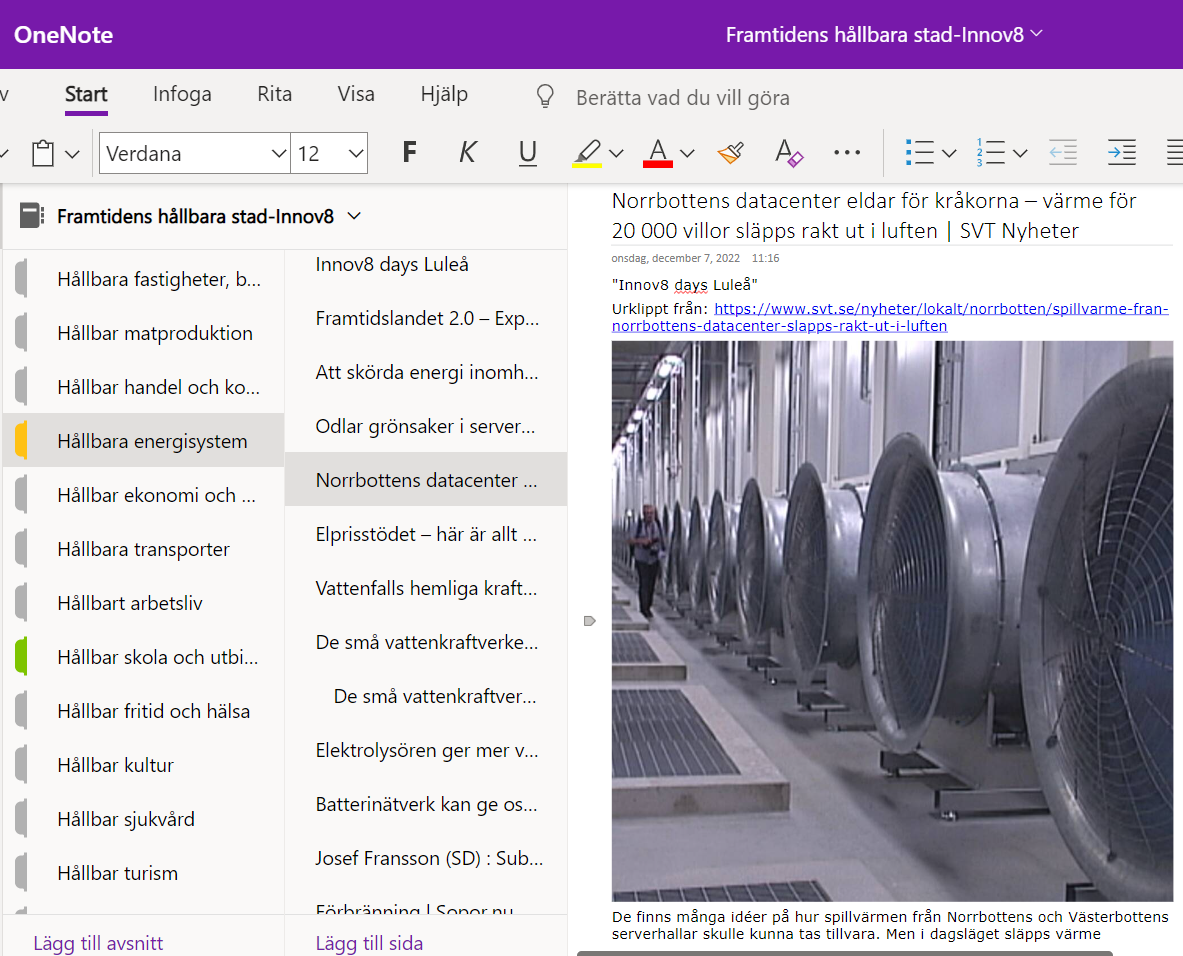Open the Visa tab
The image size is (1183, 956).
tap(356, 94)
